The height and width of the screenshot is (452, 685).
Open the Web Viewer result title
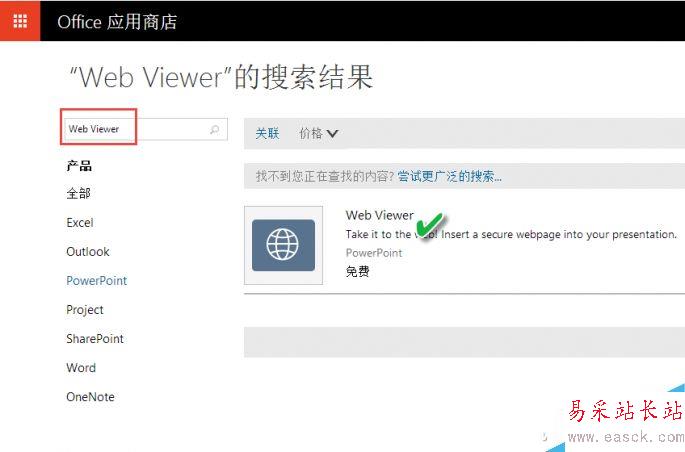coord(379,215)
